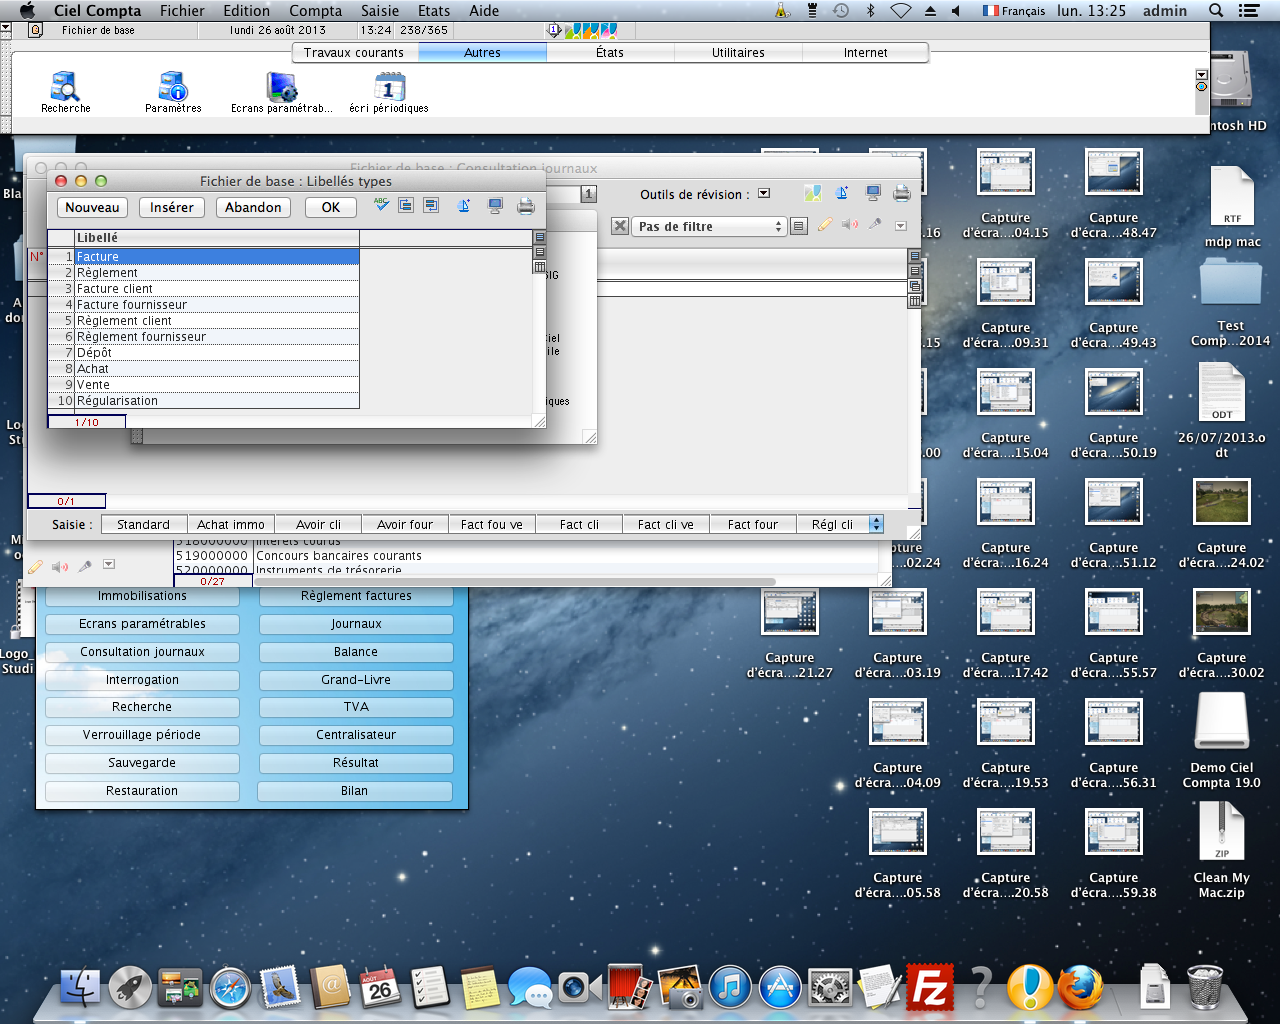The image size is (1280, 1024).
Task: Open the écri périodiques calendar icon
Action: pyautogui.click(x=389, y=91)
